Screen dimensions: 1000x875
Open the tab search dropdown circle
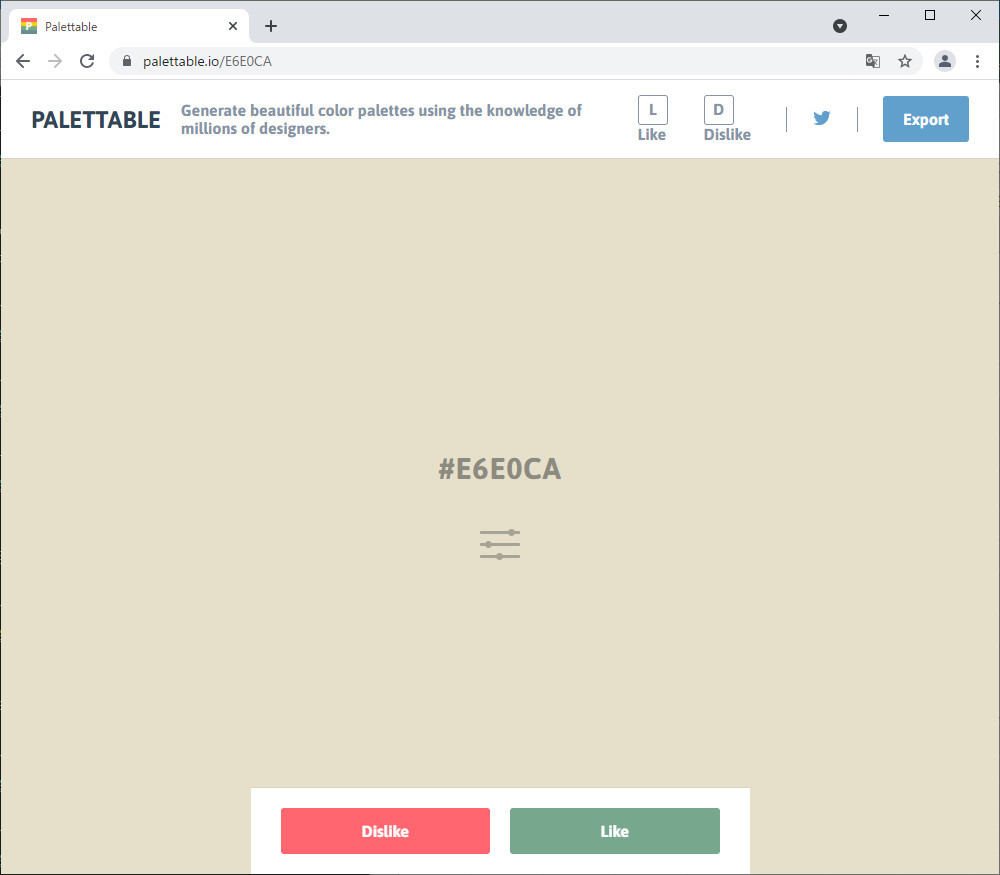point(839,26)
